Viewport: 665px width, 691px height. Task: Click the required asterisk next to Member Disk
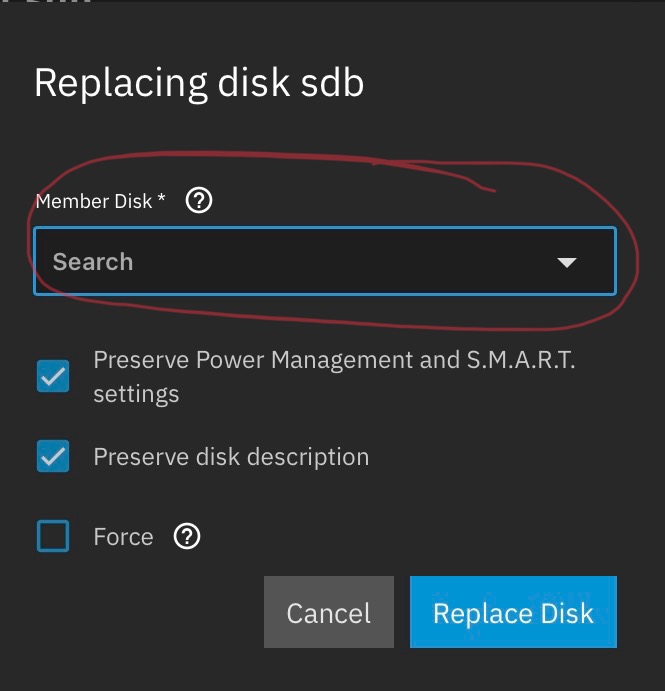161,200
